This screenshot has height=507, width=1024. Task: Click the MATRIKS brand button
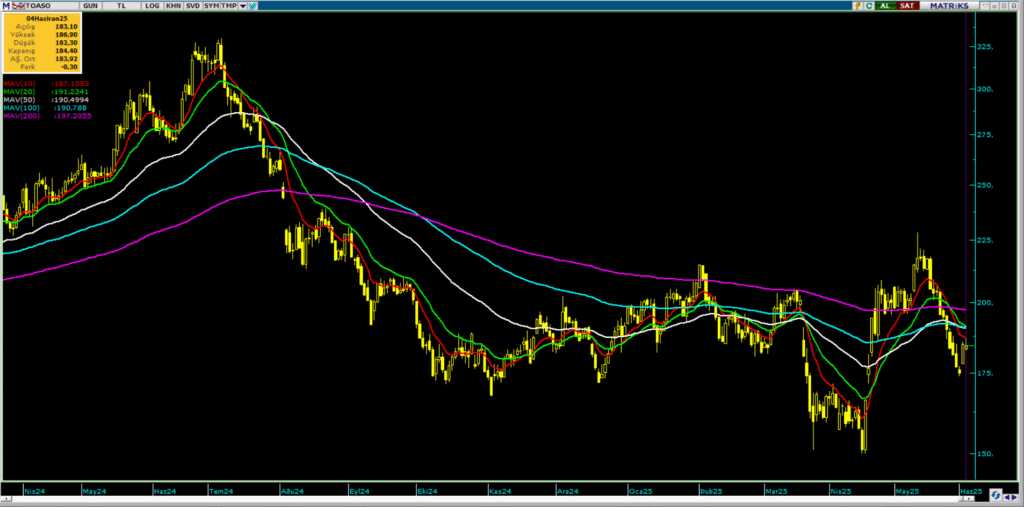point(949,6)
